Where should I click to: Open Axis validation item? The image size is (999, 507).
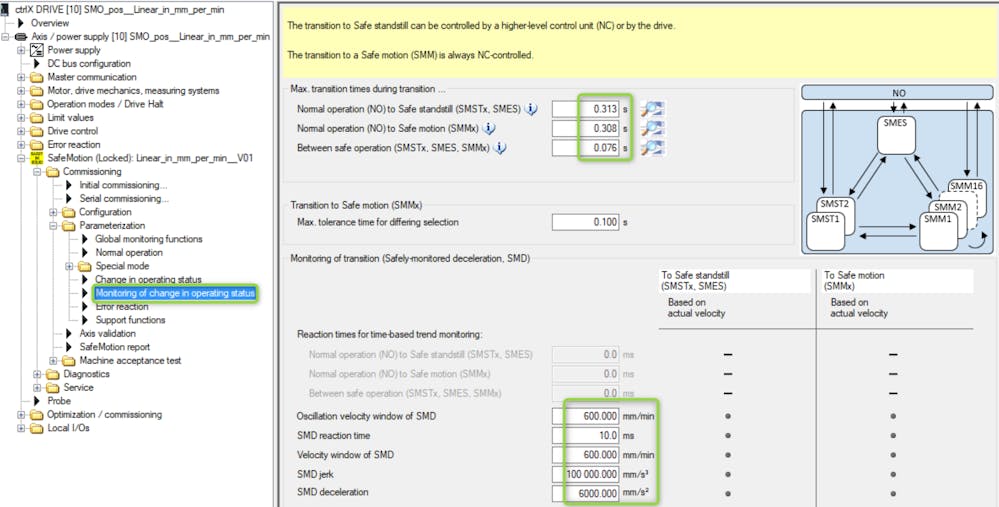tap(108, 334)
